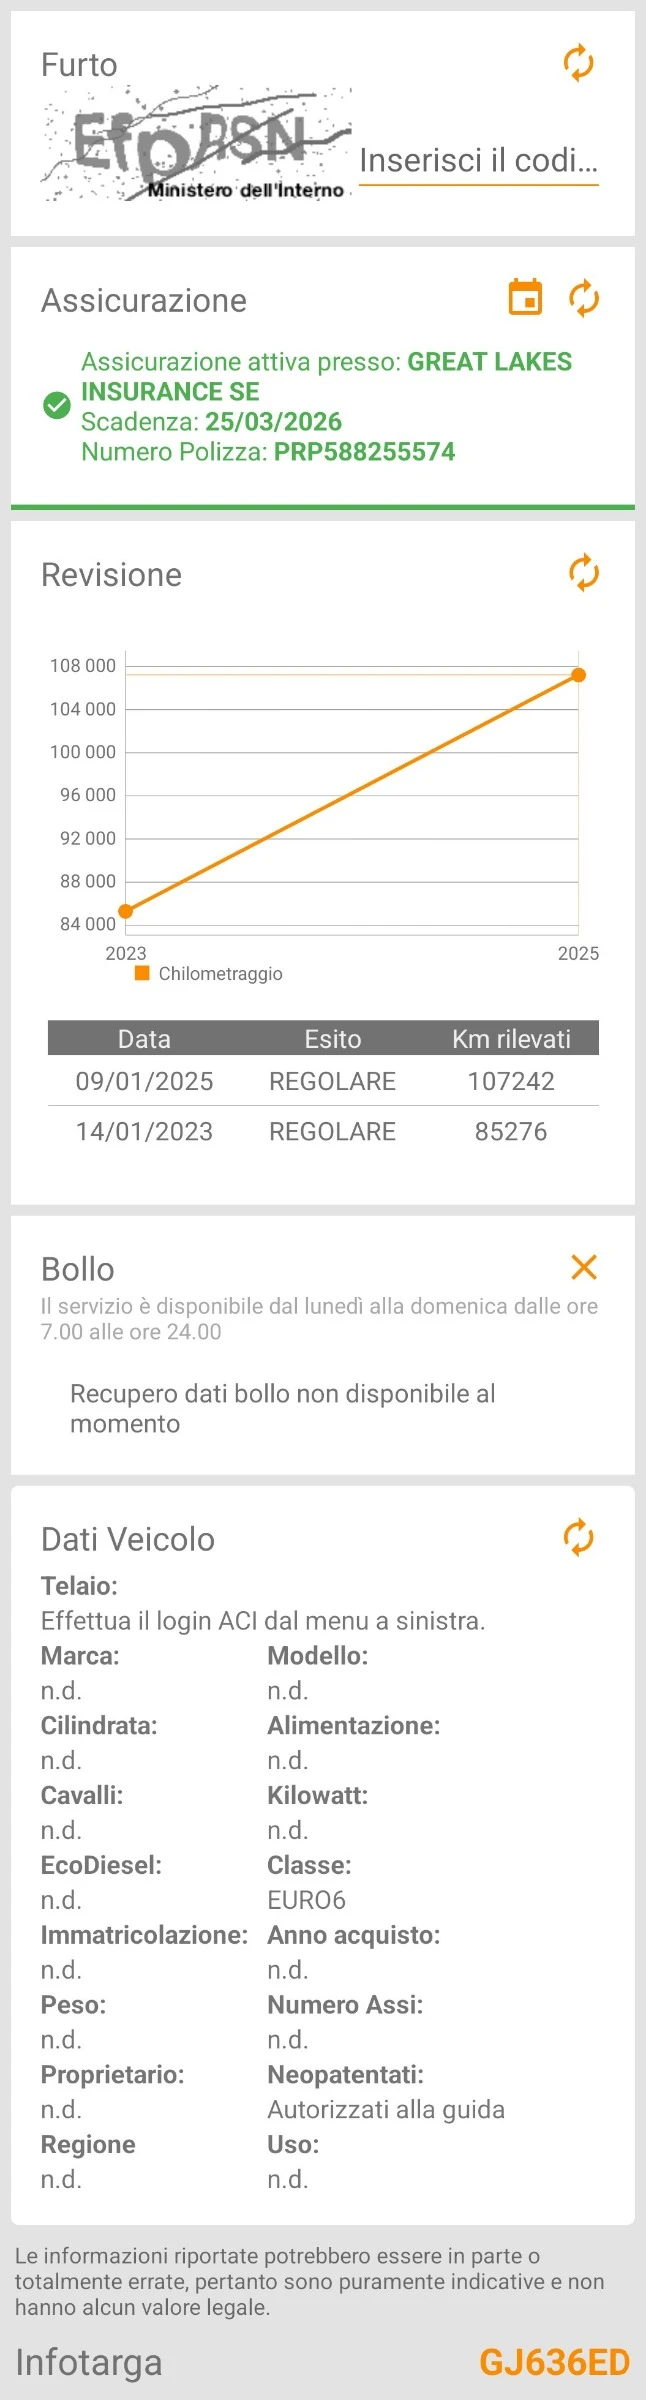This screenshot has height=2400, width=646.
Task: Tap the policy number PRP588255574
Action: click(x=364, y=452)
